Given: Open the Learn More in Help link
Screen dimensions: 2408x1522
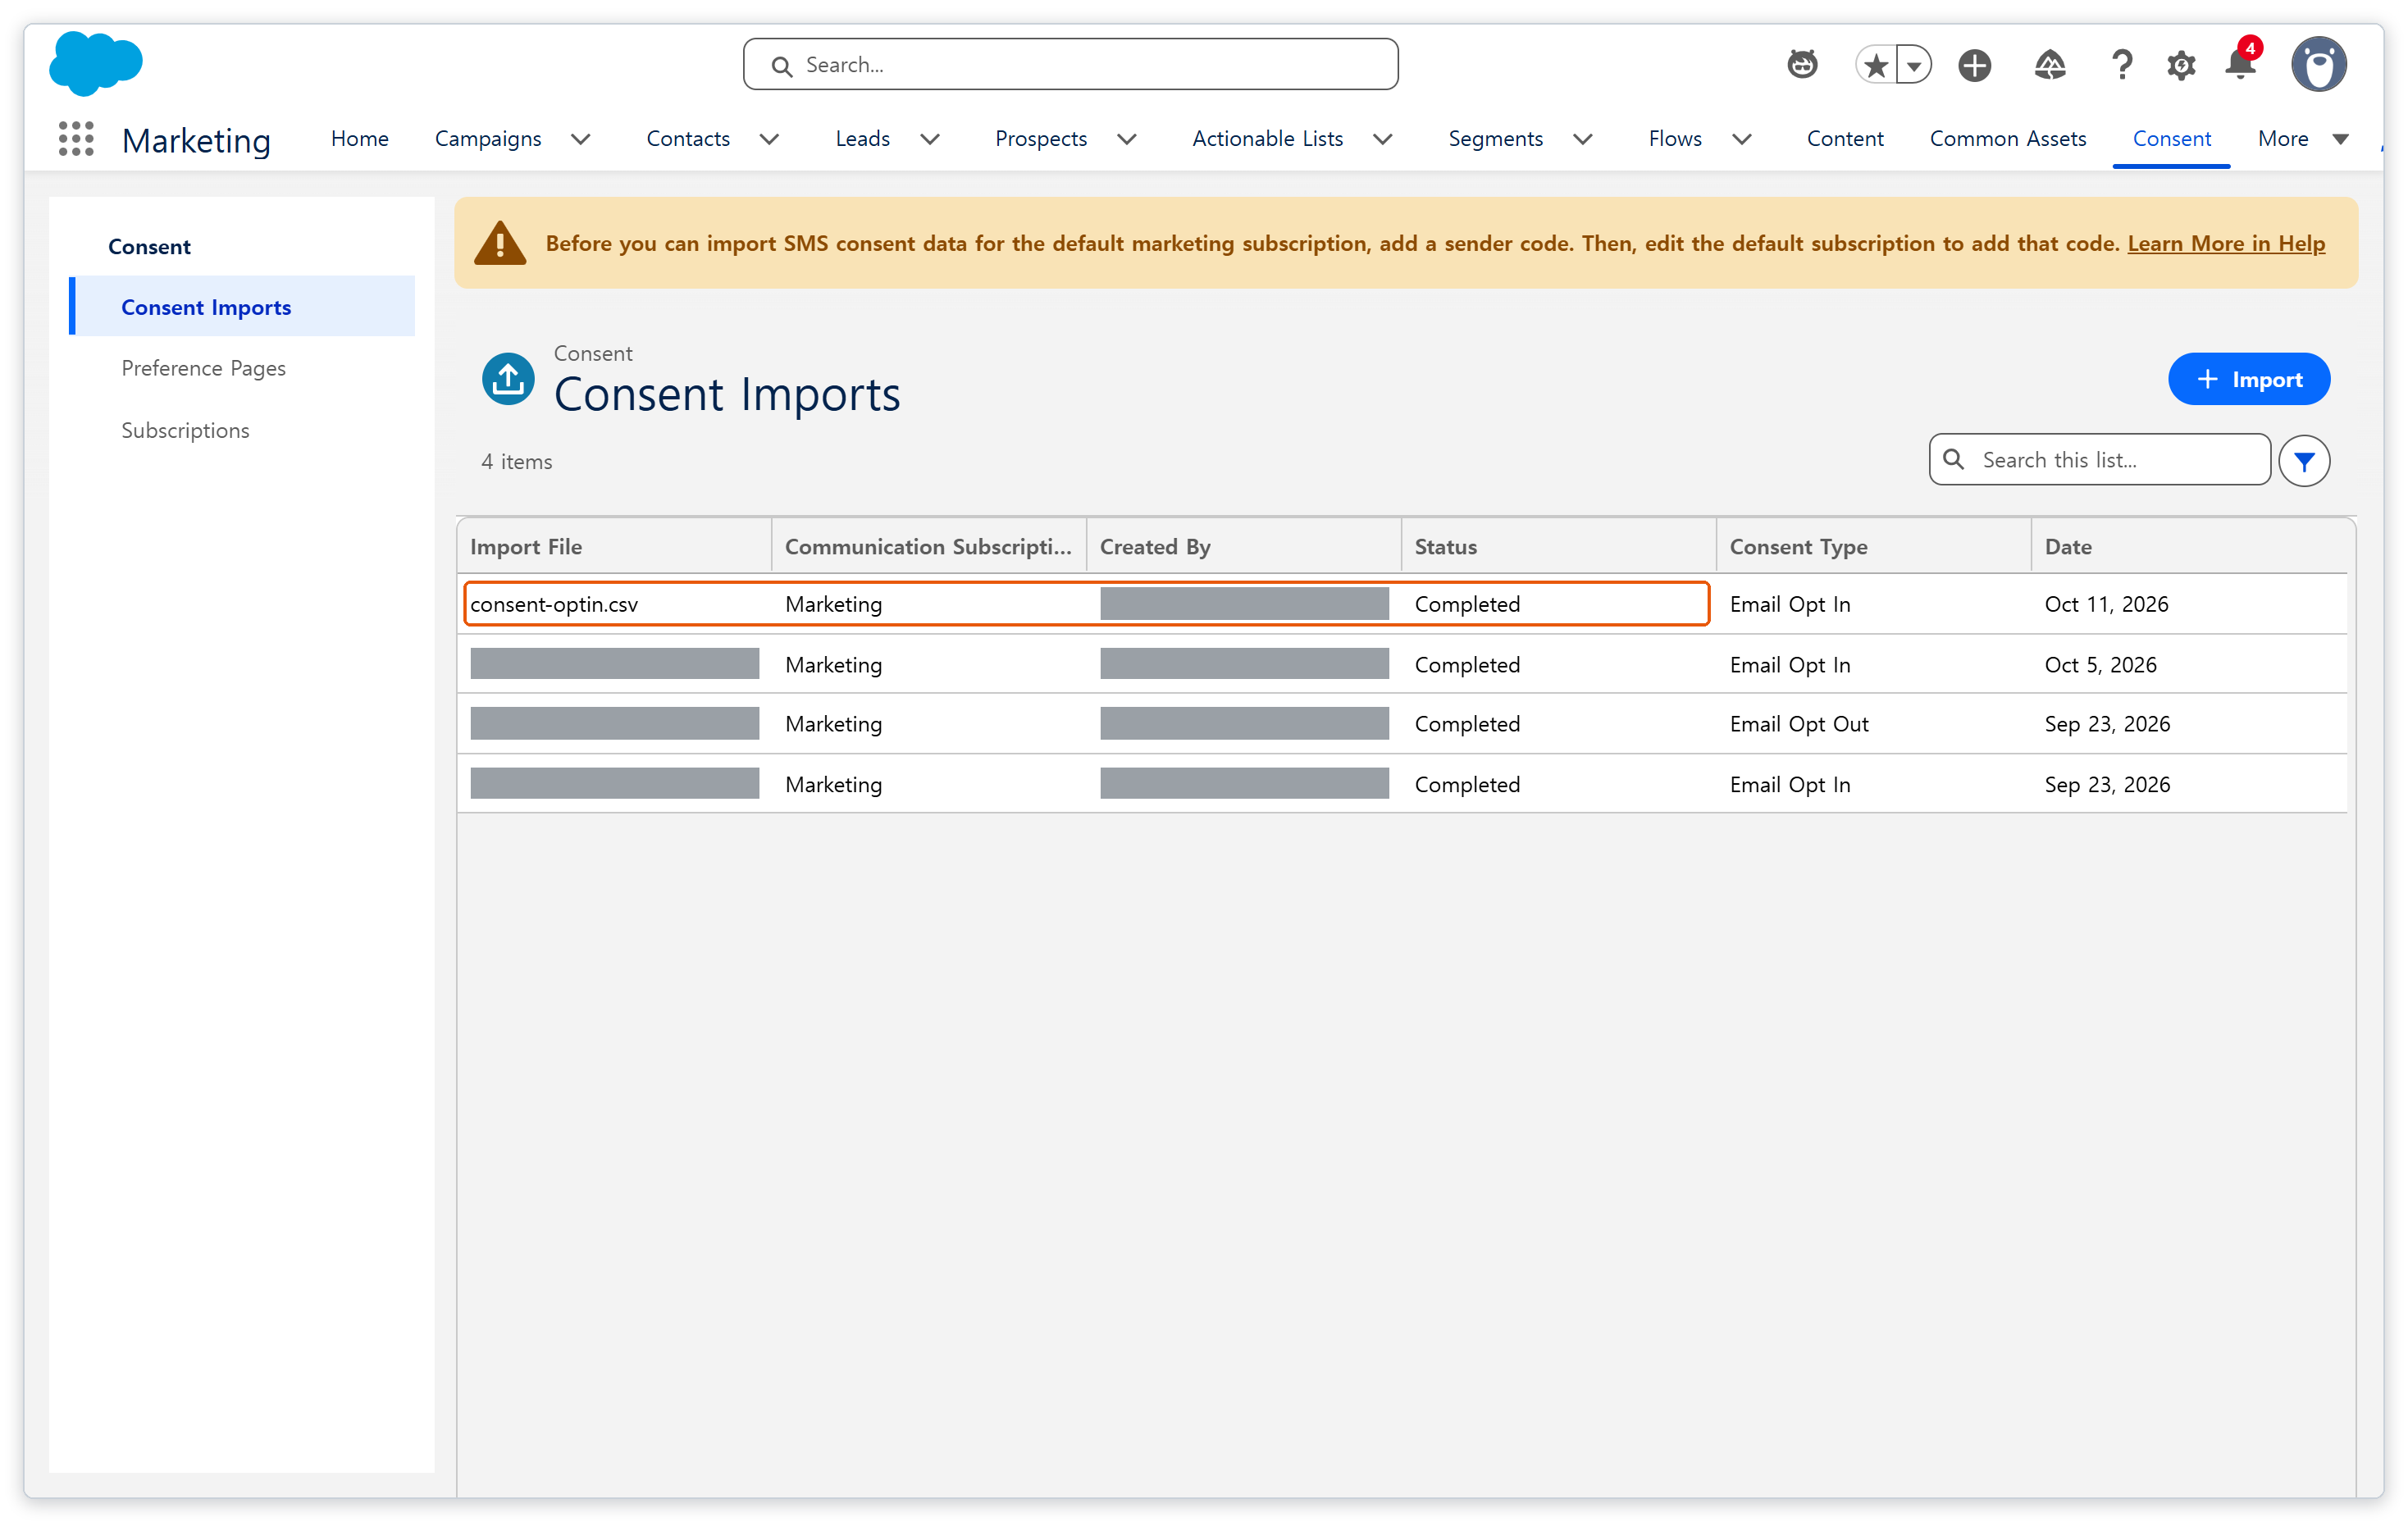Looking at the screenshot, I should [2226, 244].
